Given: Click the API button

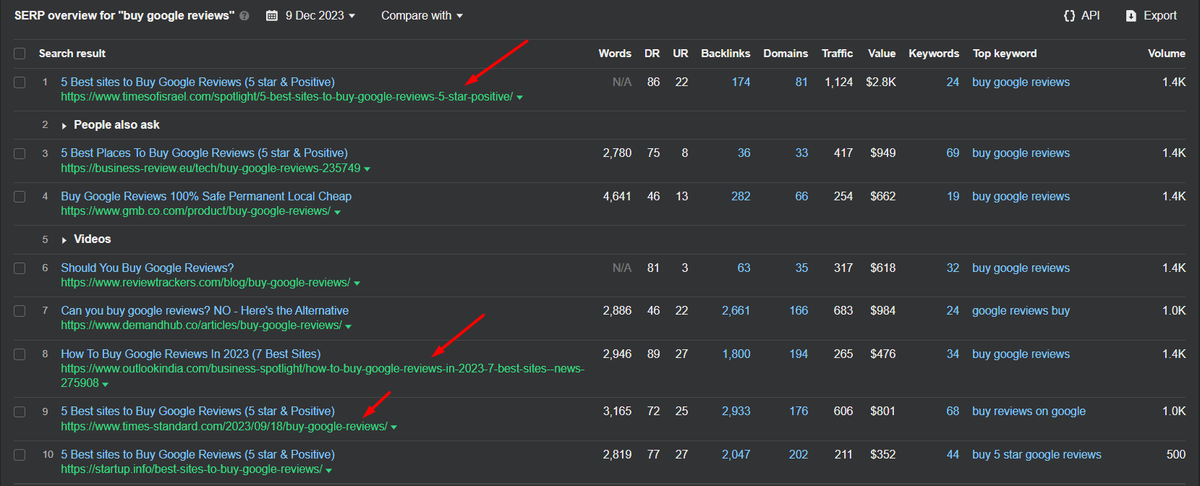Looking at the screenshot, I should coord(1080,16).
